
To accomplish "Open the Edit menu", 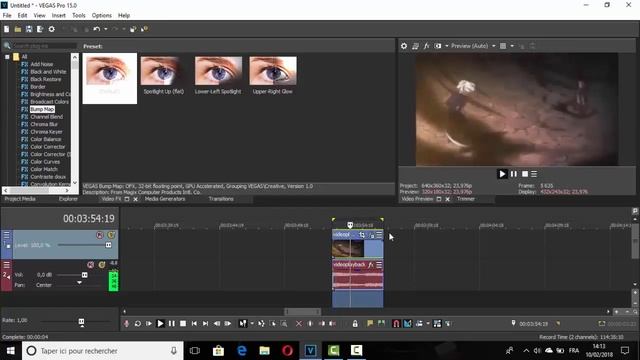I will pos(22,16).
